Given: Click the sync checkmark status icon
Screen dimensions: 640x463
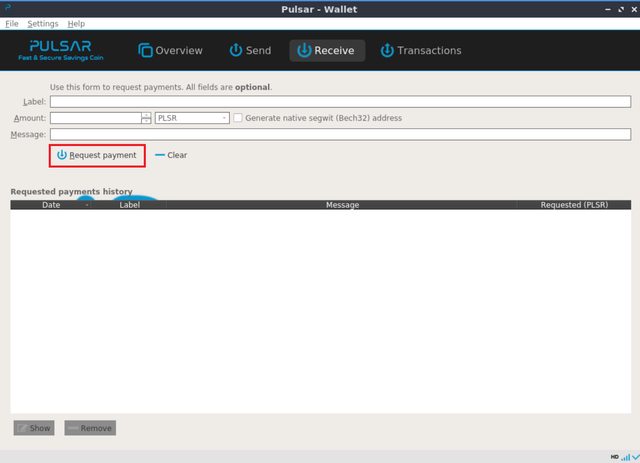Looking at the screenshot, I should pyautogui.click(x=636, y=457).
